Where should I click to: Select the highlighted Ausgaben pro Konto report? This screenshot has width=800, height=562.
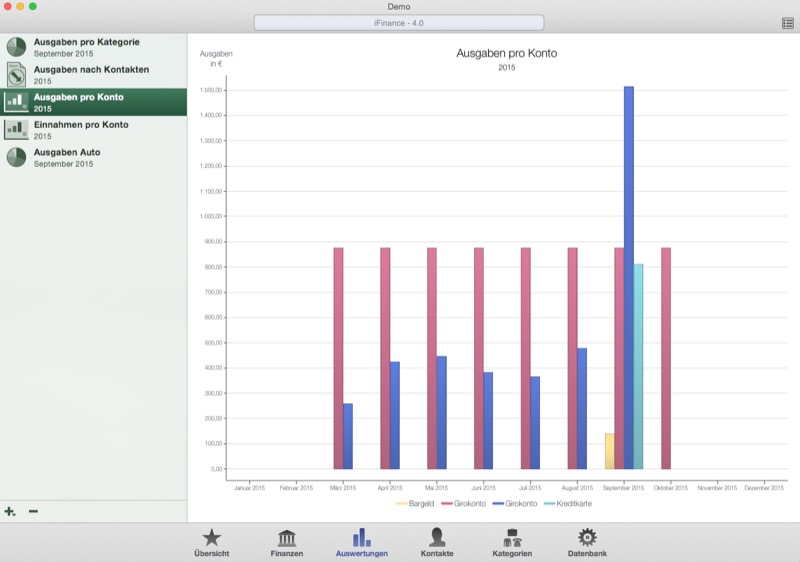(x=78, y=102)
